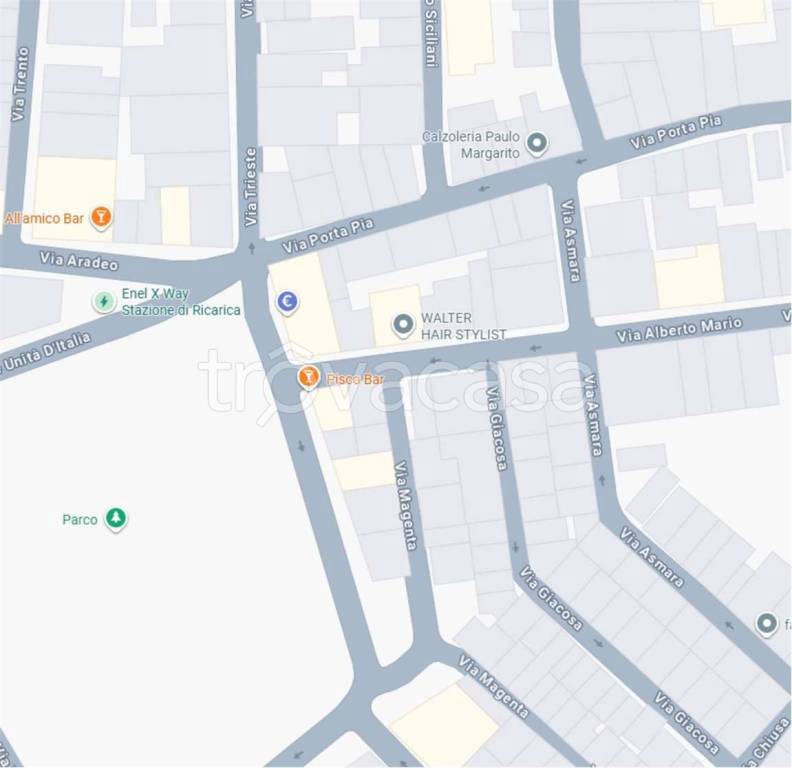Viewport: 792px width, 768px height.
Task: Click the Parco label text
Action: pyautogui.click(x=80, y=519)
